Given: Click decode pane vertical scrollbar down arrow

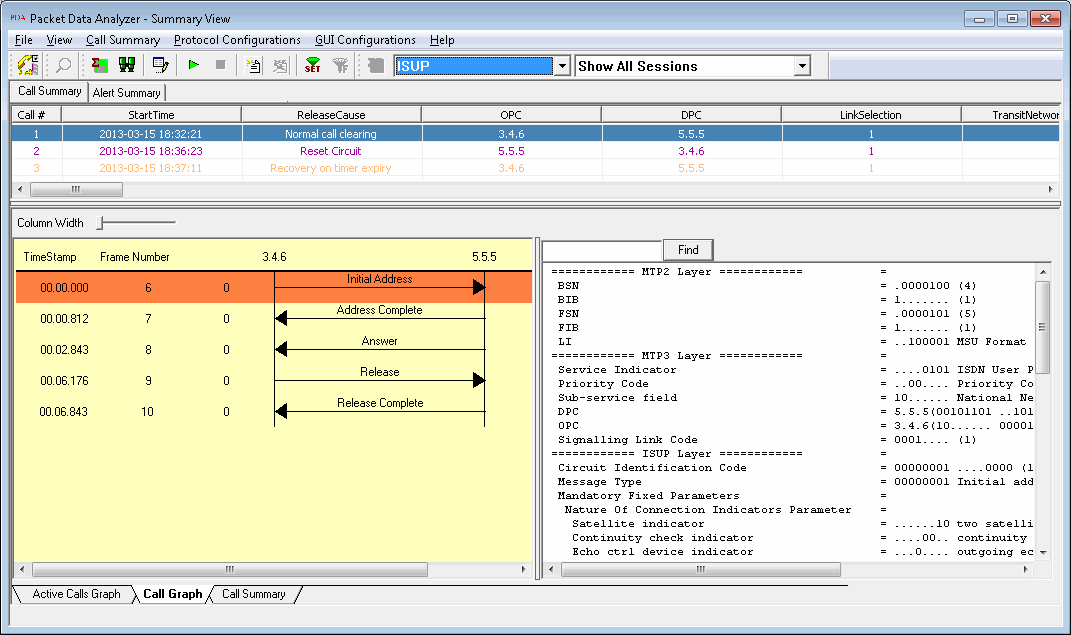Looking at the screenshot, I should pos(1043,552).
